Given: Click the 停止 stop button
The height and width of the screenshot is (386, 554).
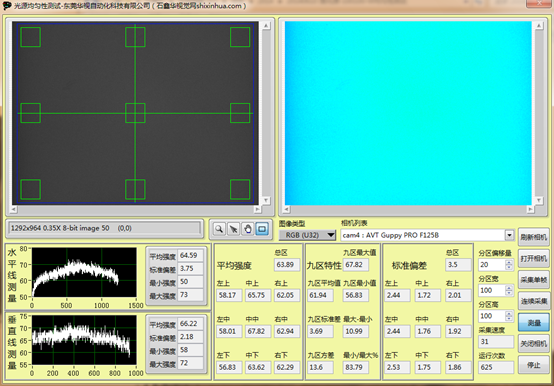Looking at the screenshot, I should [534, 365].
